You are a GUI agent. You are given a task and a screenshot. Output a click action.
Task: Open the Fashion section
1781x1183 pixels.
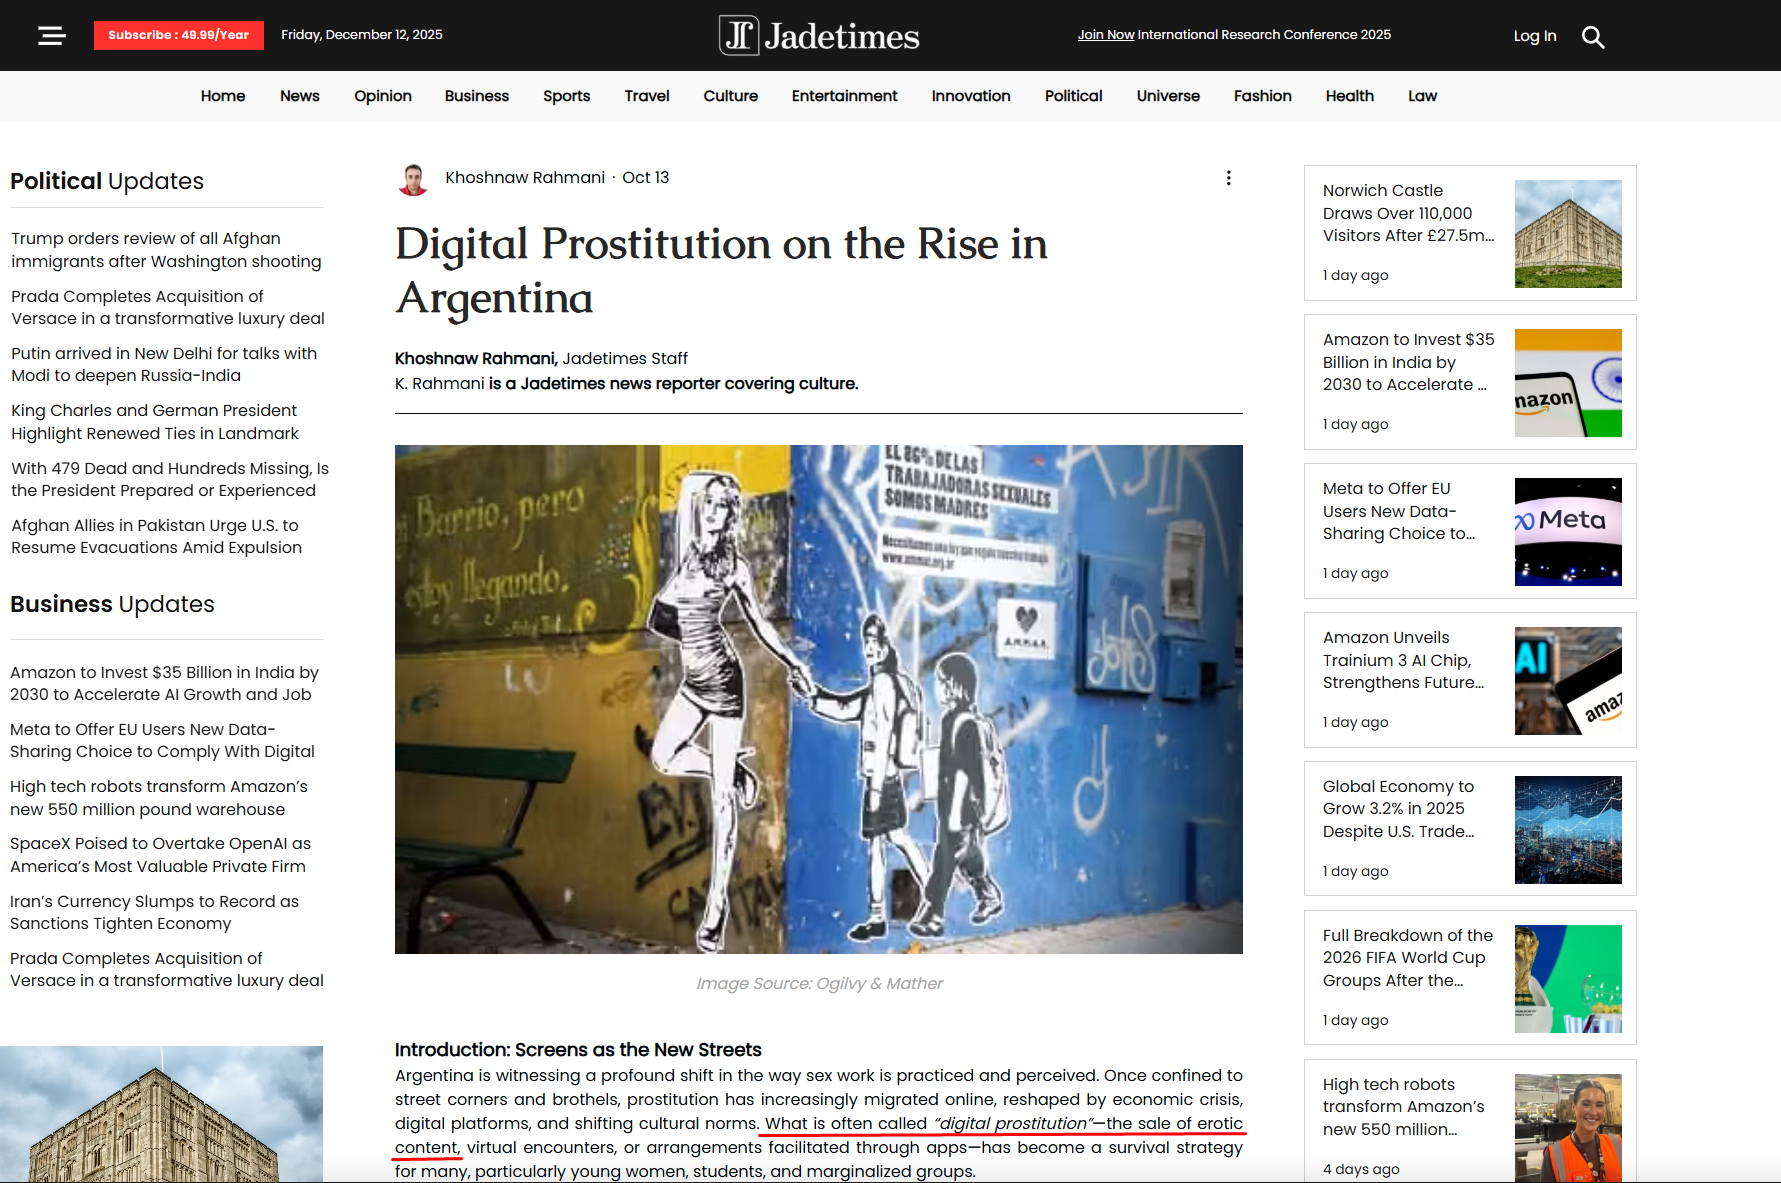[x=1263, y=96]
